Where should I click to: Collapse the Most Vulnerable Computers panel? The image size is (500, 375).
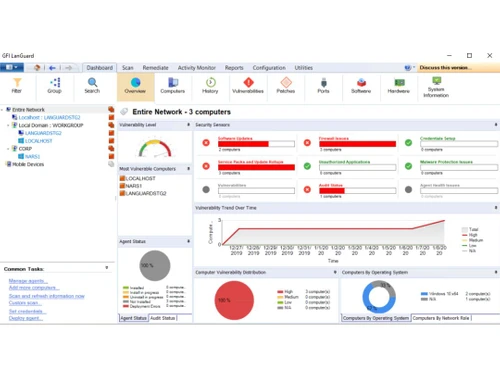(188, 169)
